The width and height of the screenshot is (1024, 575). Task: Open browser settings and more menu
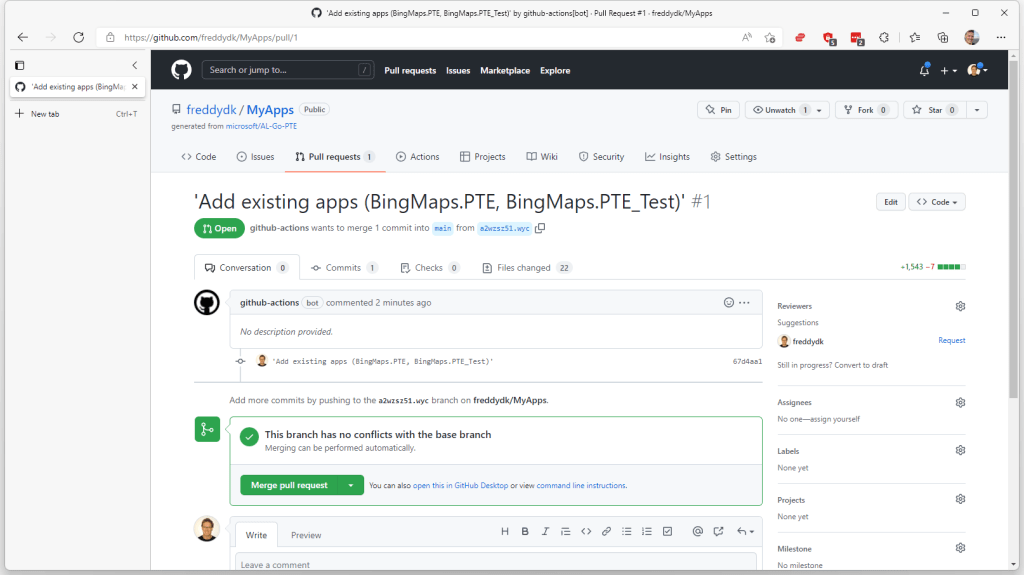[1001, 37]
